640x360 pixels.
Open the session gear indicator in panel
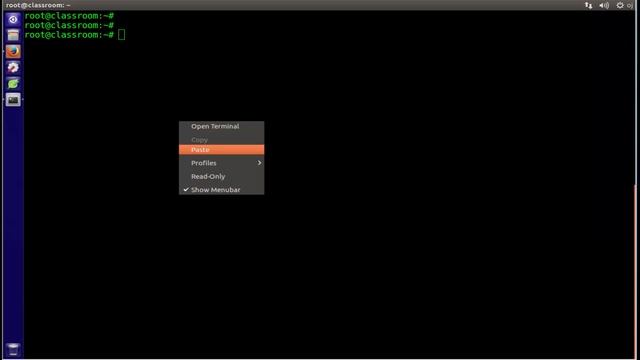[x=620, y=5]
